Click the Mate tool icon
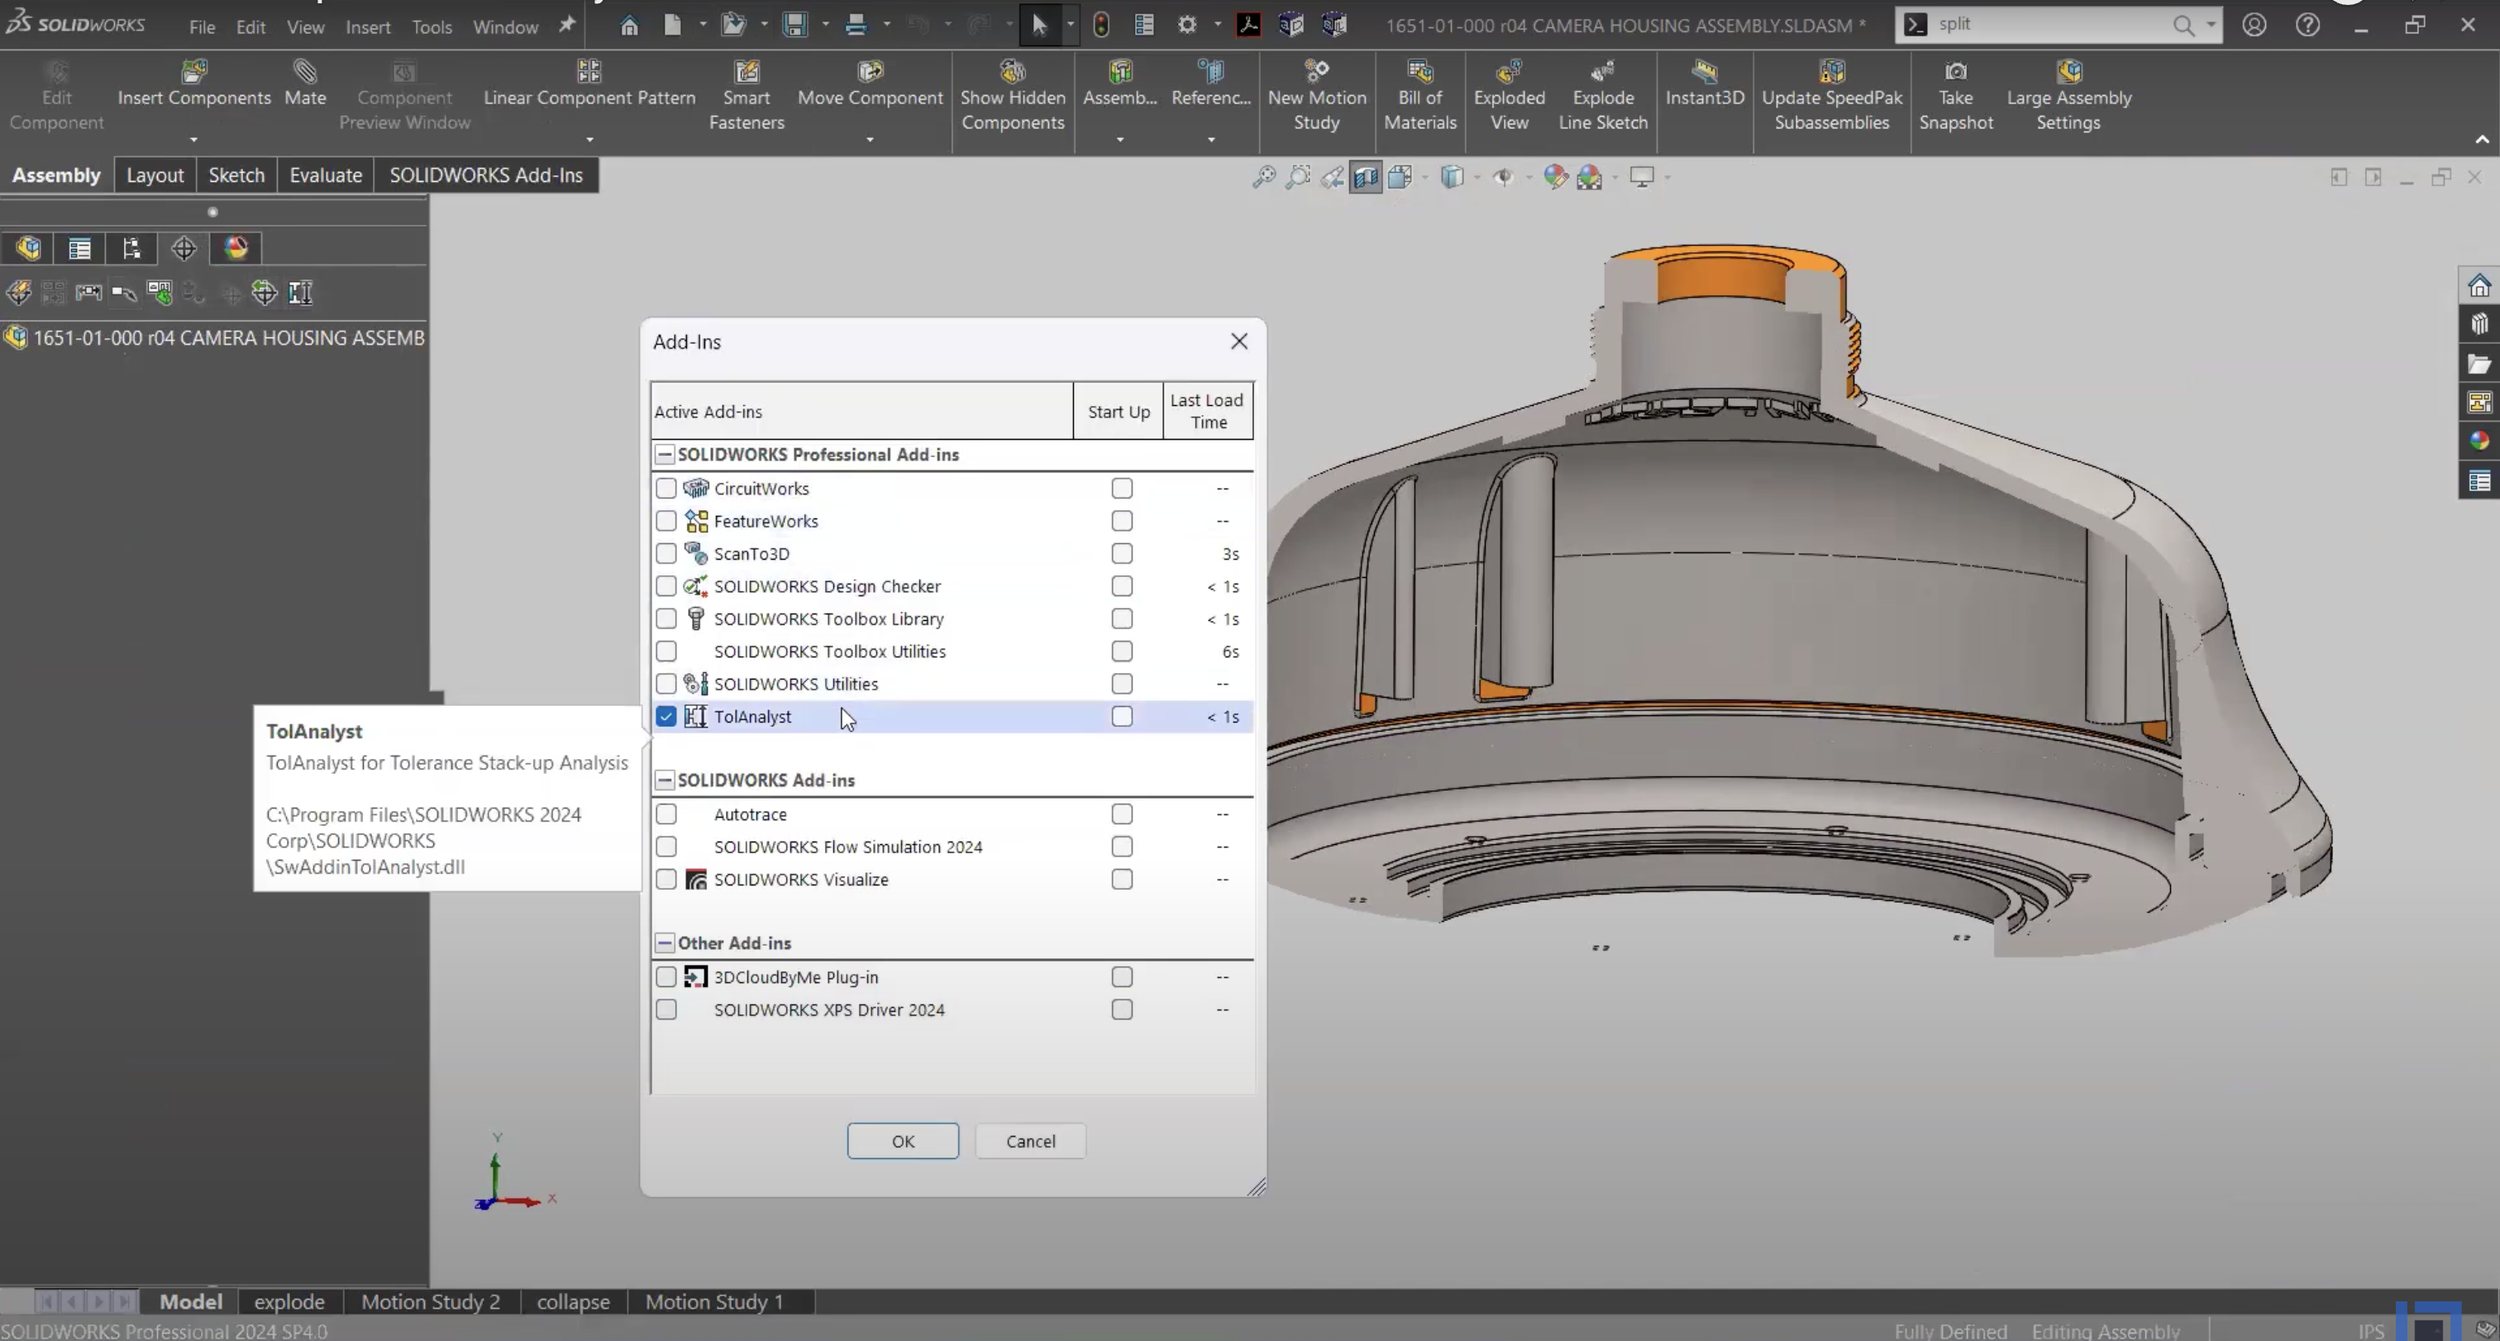Screen dimensions: 2500x1341 (x=304, y=72)
